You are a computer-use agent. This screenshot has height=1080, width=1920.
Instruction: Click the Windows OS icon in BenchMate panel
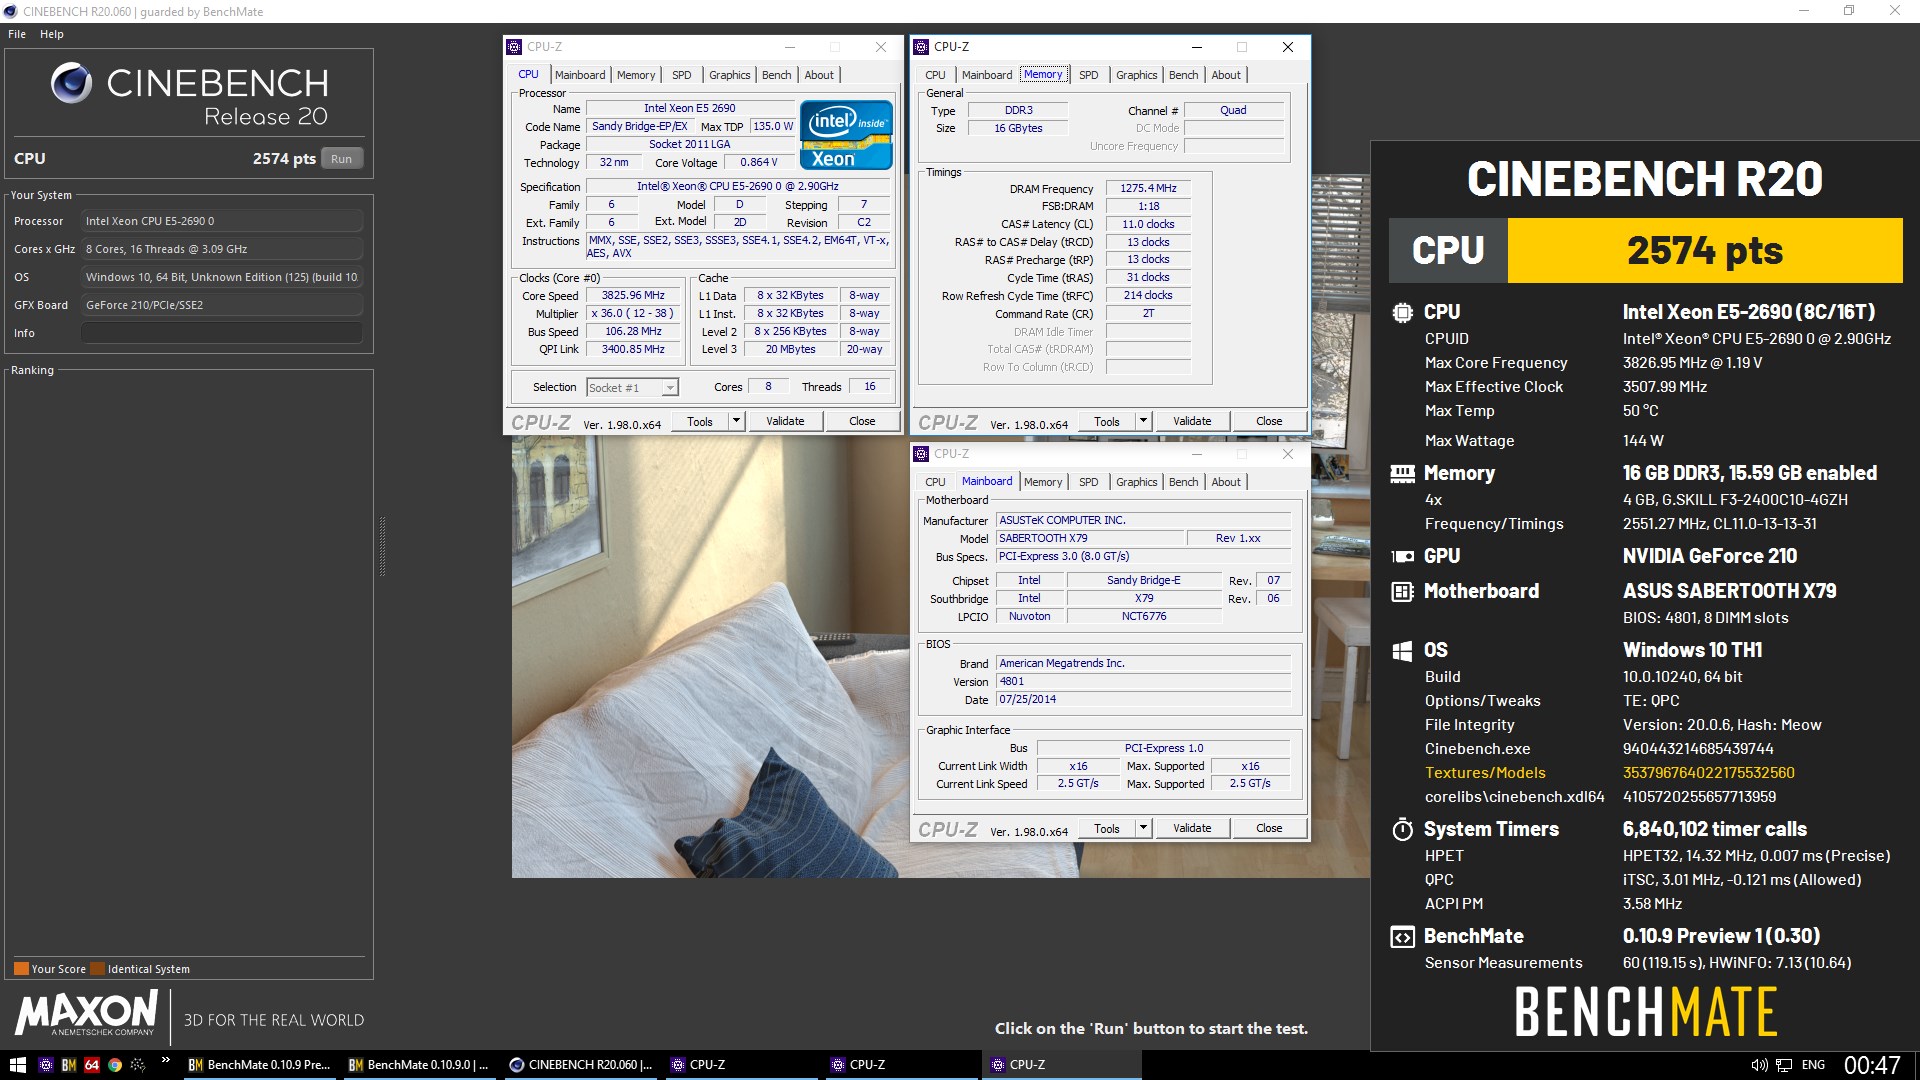click(x=1402, y=650)
